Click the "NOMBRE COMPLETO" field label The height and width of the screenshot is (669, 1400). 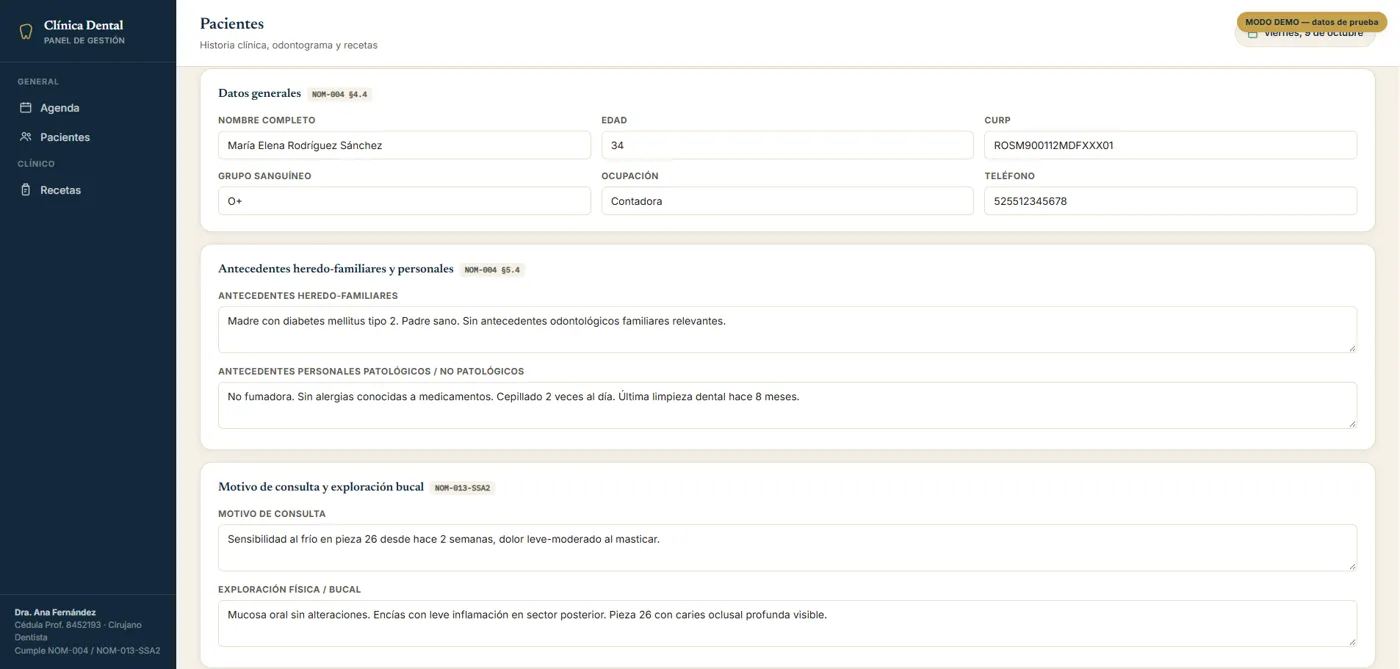tap(267, 120)
